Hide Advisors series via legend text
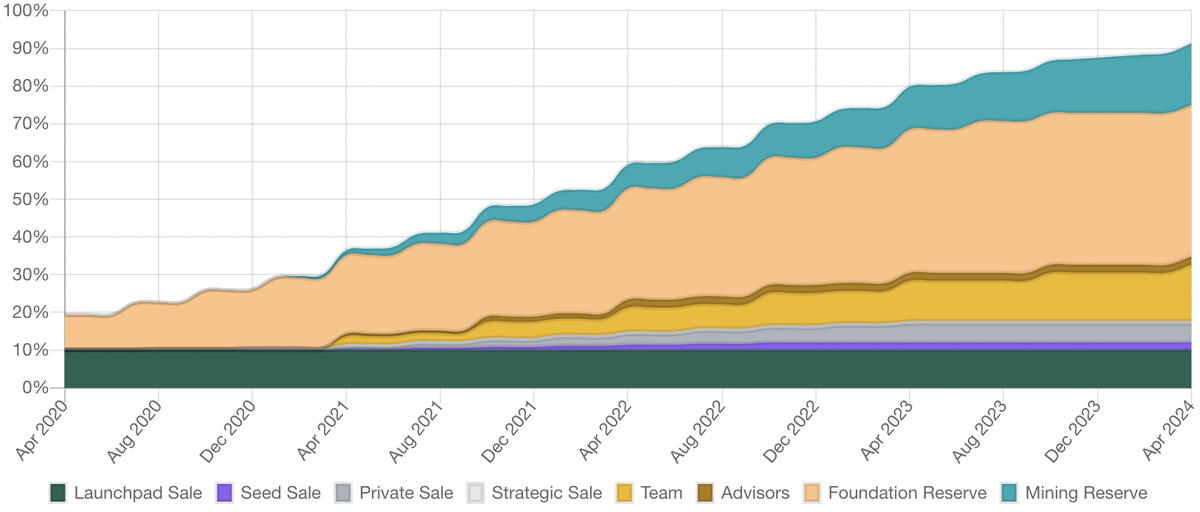 pos(755,493)
